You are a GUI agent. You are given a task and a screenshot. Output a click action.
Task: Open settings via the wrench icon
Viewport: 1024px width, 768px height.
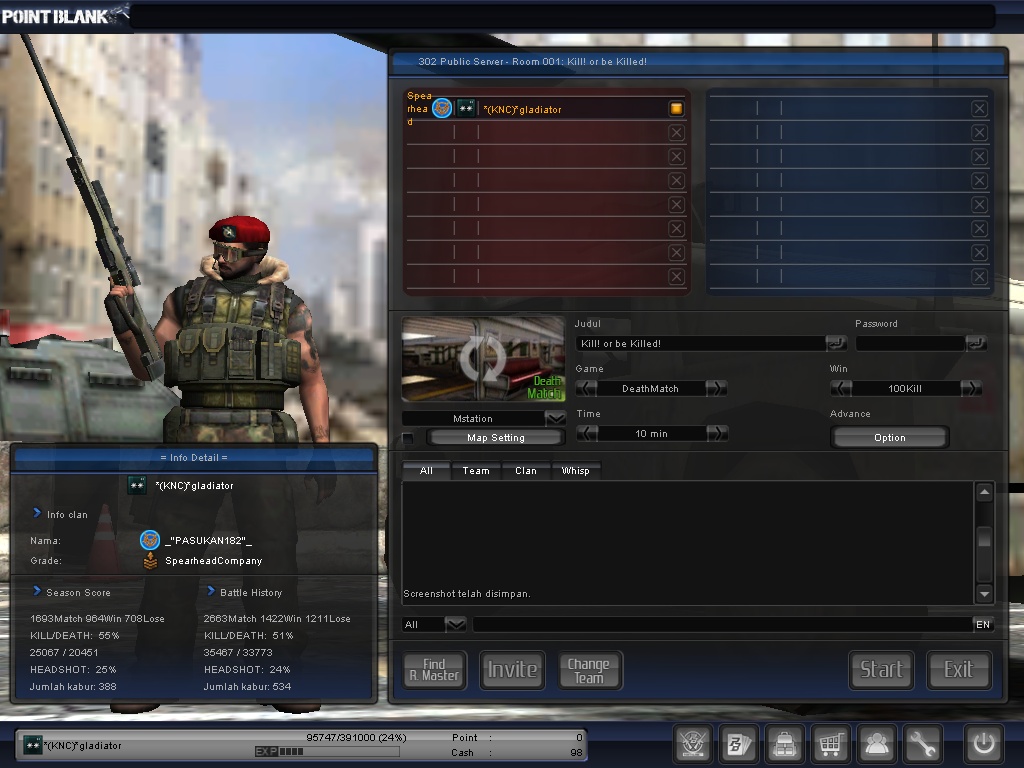pyautogui.click(x=923, y=744)
